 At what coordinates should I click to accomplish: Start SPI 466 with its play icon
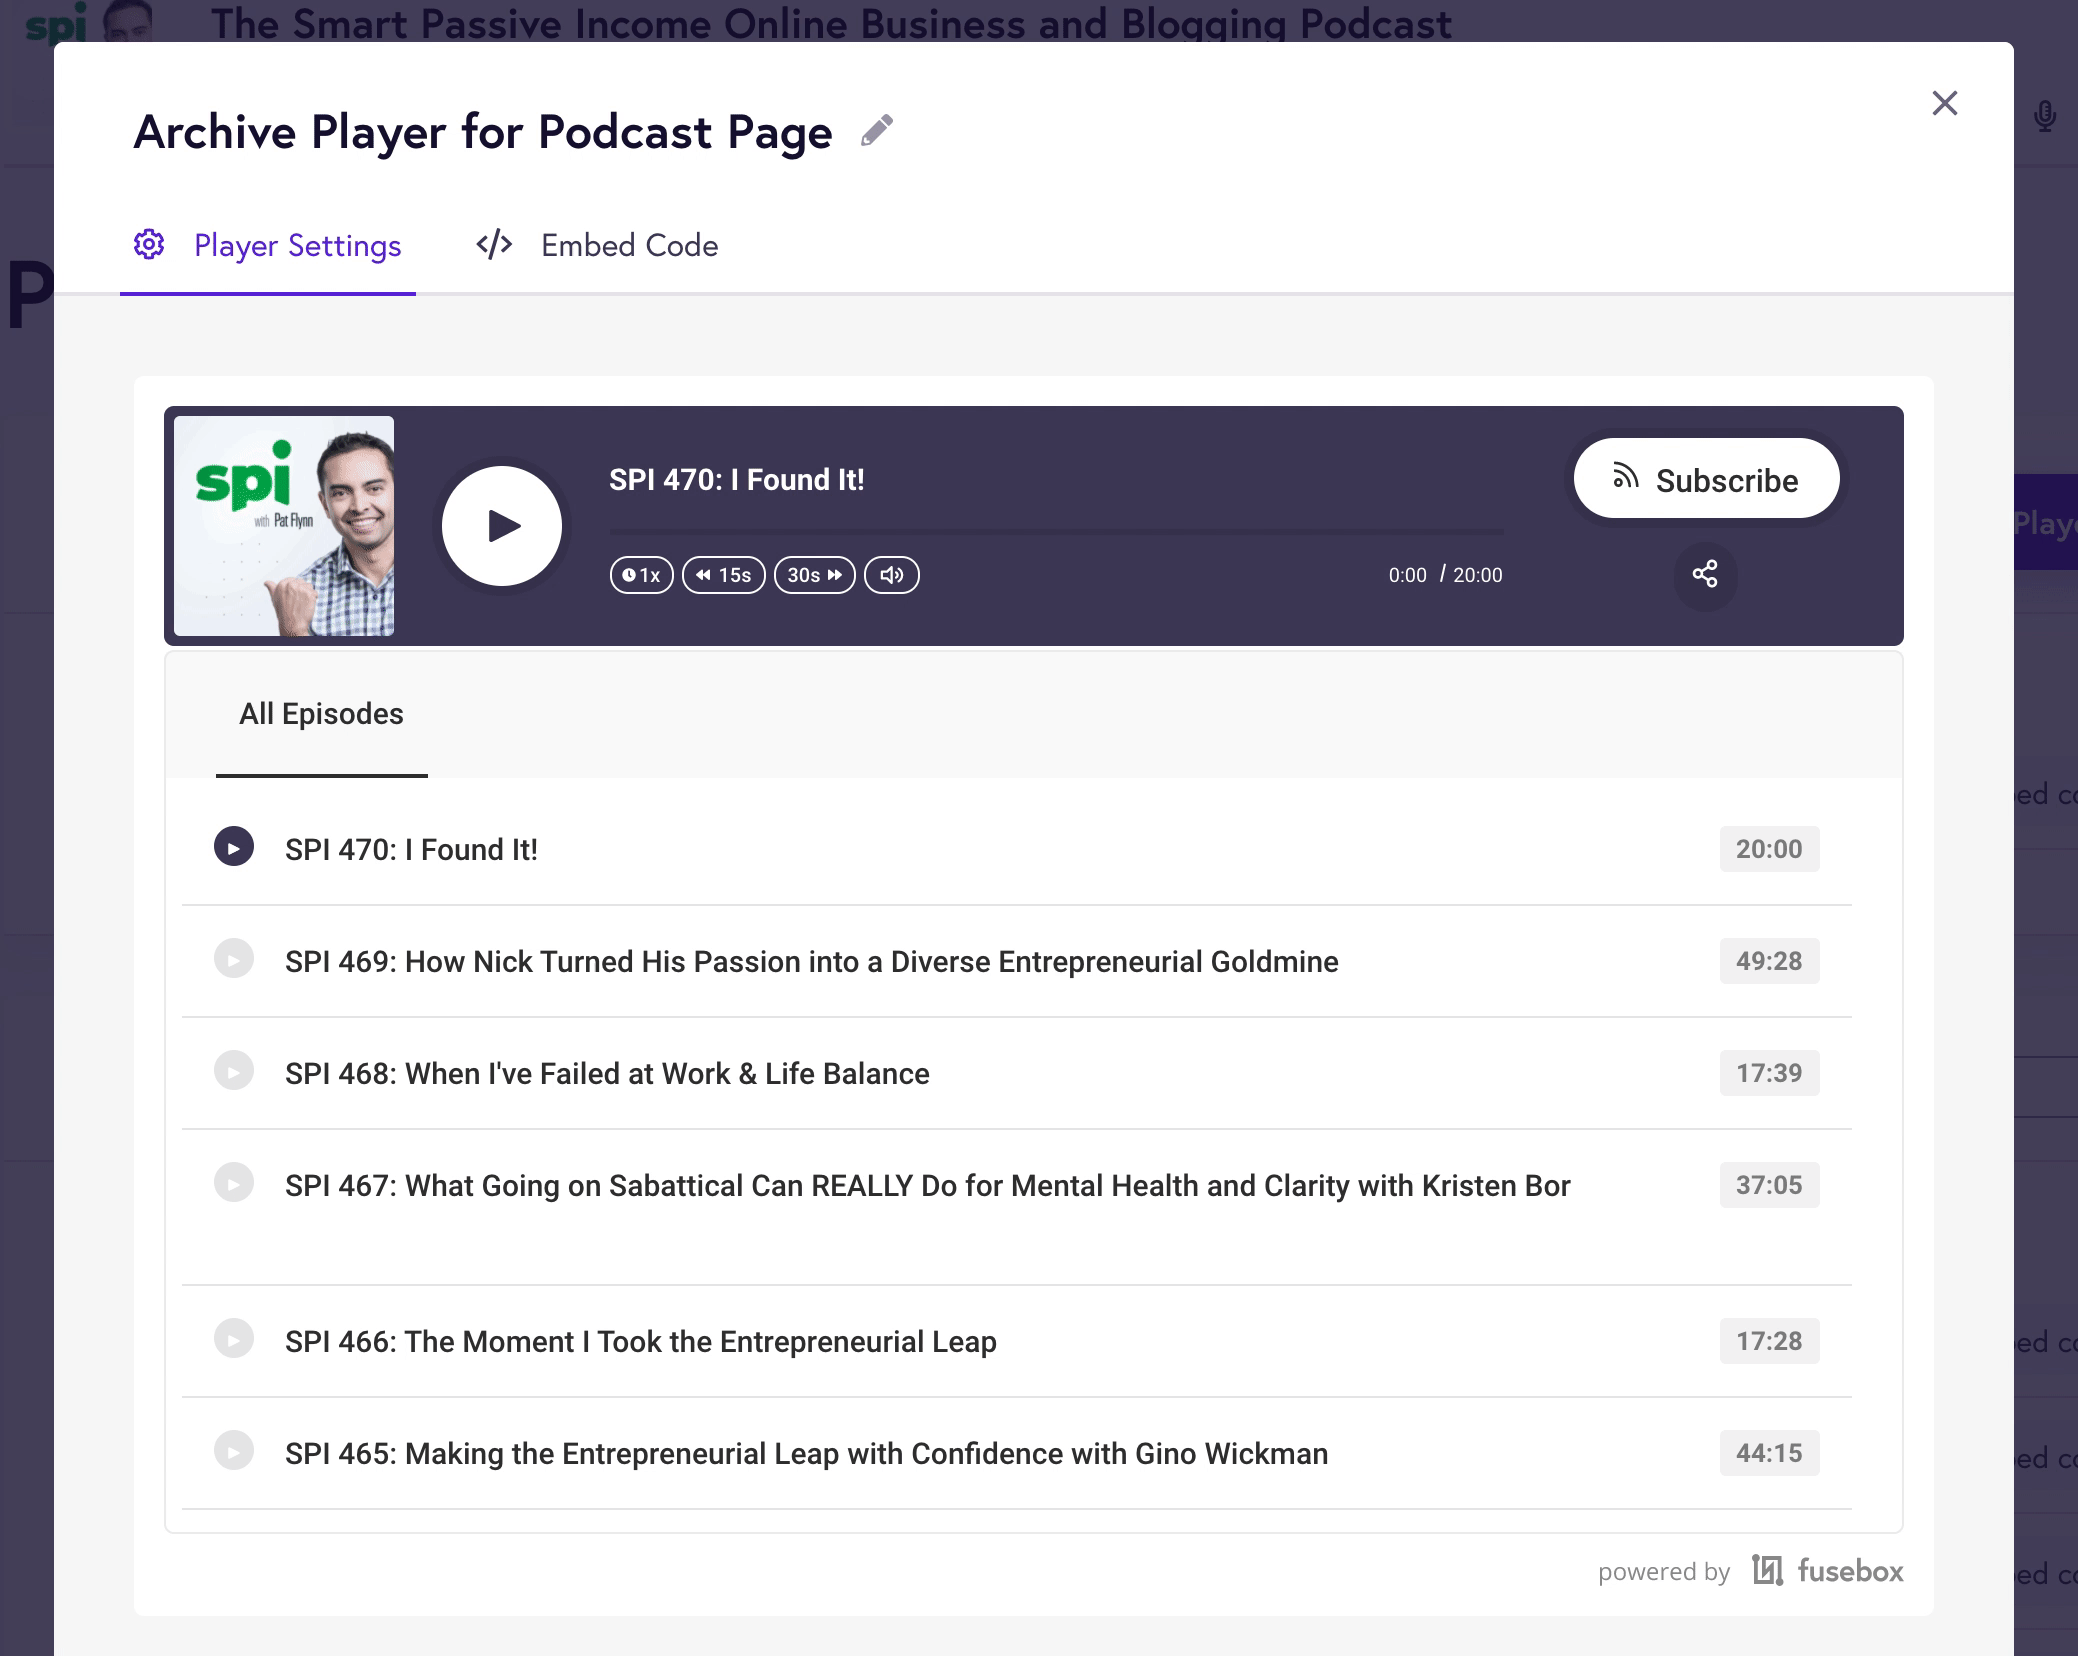[x=234, y=1339]
